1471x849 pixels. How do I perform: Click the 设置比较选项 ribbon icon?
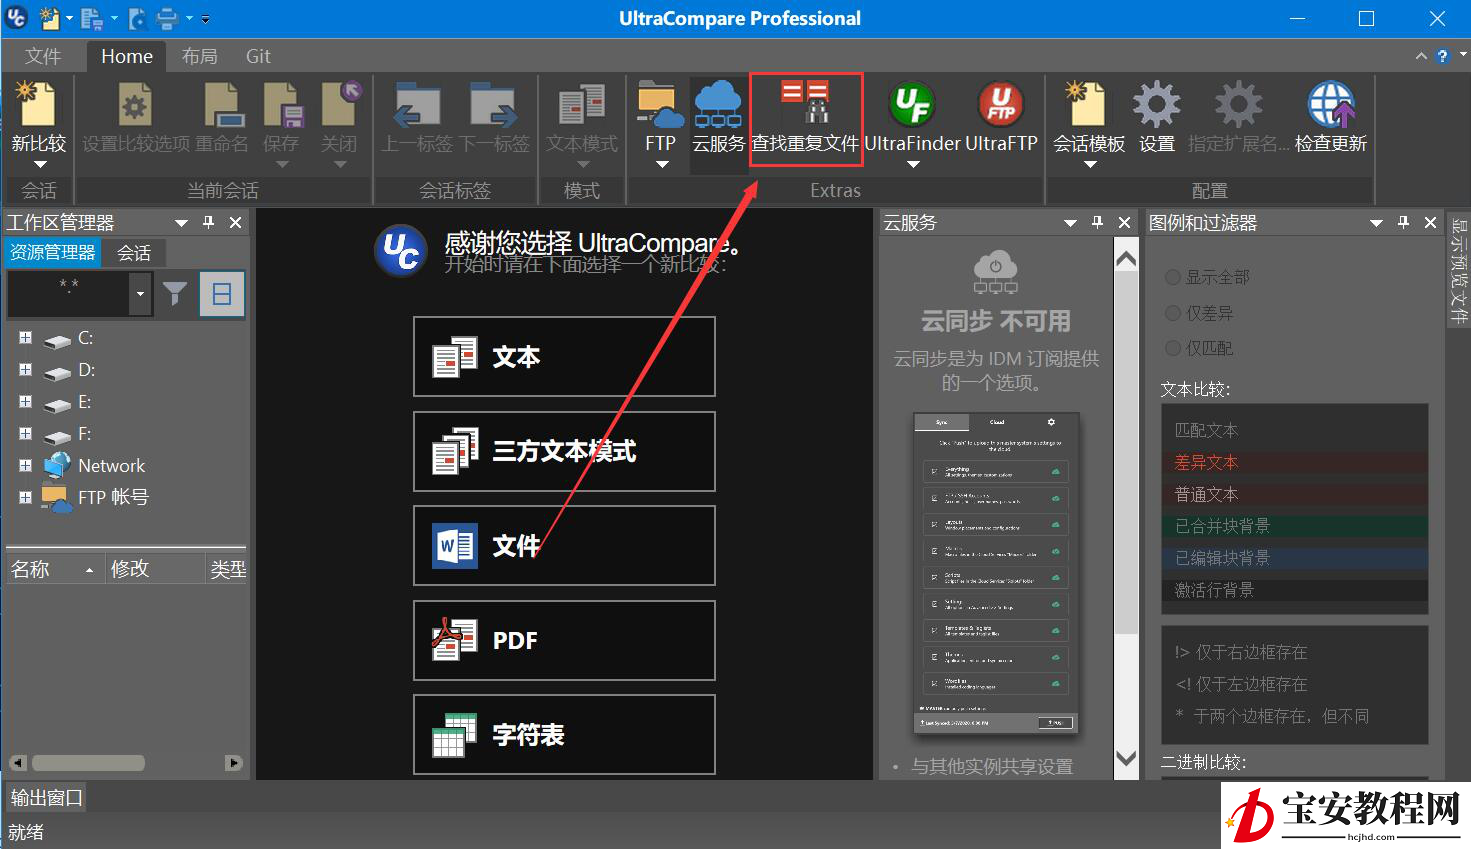click(x=136, y=117)
